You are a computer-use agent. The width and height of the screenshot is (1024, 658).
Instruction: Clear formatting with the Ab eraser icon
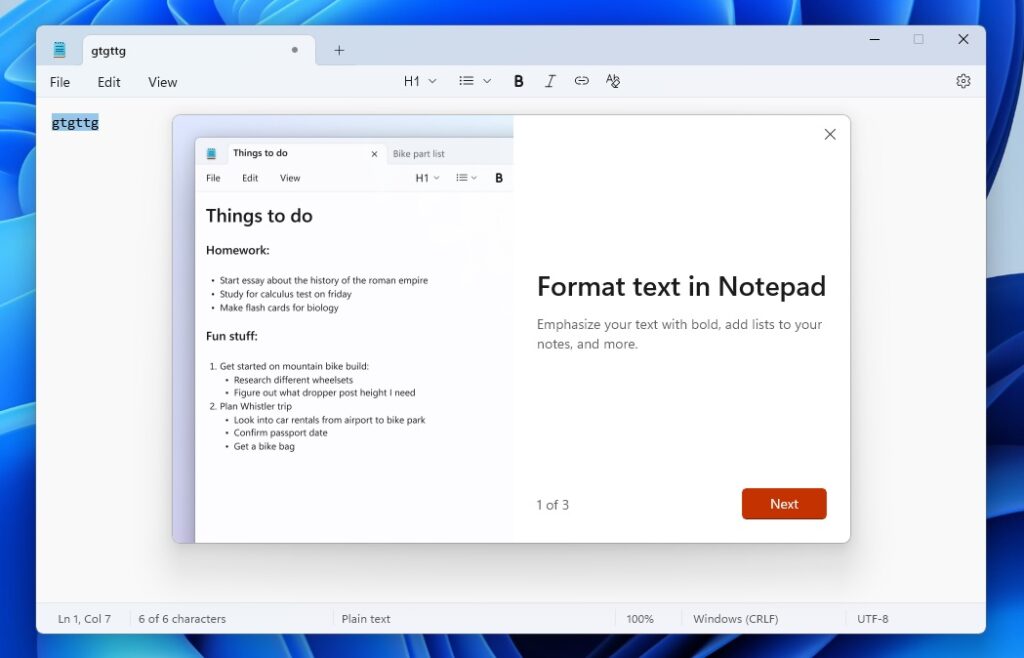pyautogui.click(x=612, y=81)
